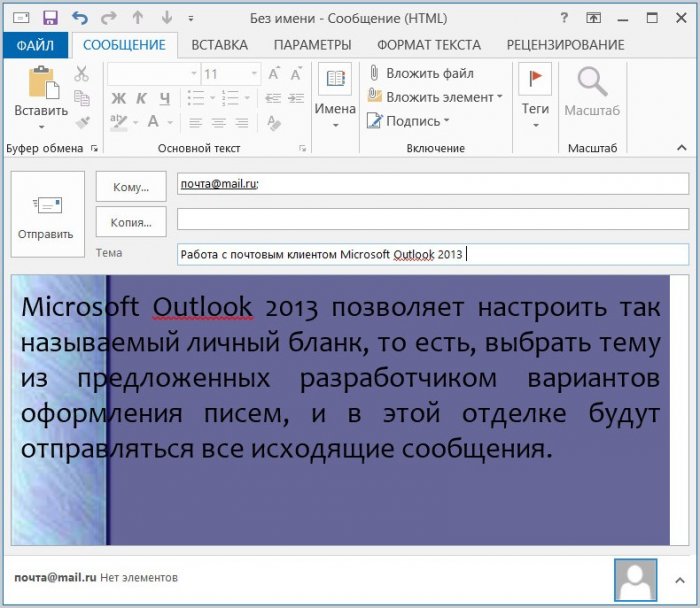Open the ПАРАМЕТРЫ tab
The image size is (700, 608).
pos(312,45)
